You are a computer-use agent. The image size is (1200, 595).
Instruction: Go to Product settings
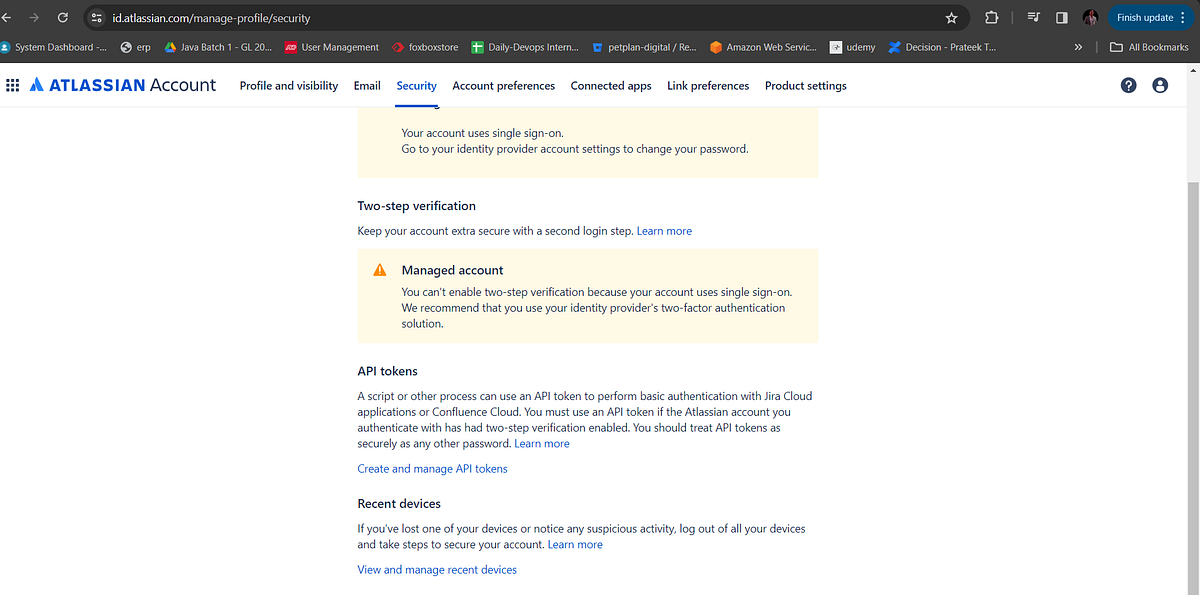(x=805, y=86)
